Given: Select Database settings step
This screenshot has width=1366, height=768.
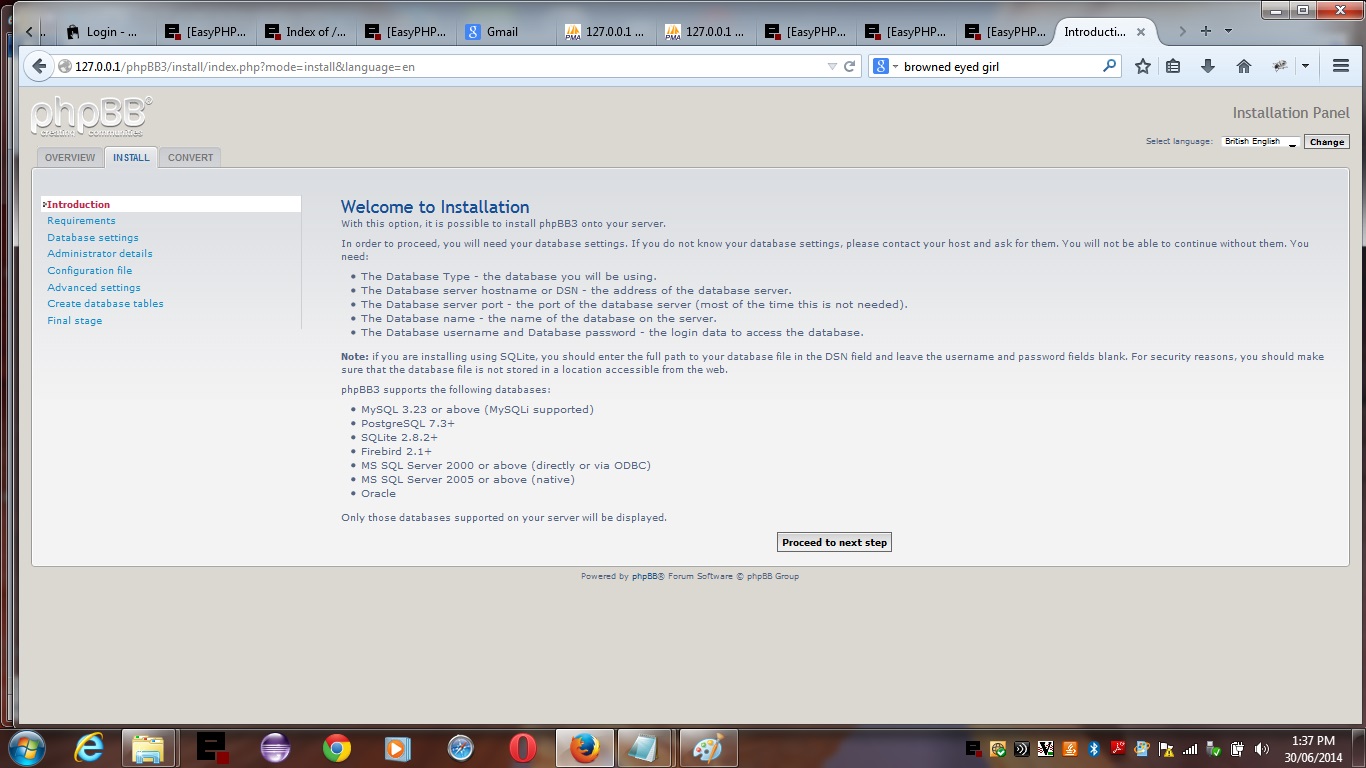Looking at the screenshot, I should [x=93, y=237].
